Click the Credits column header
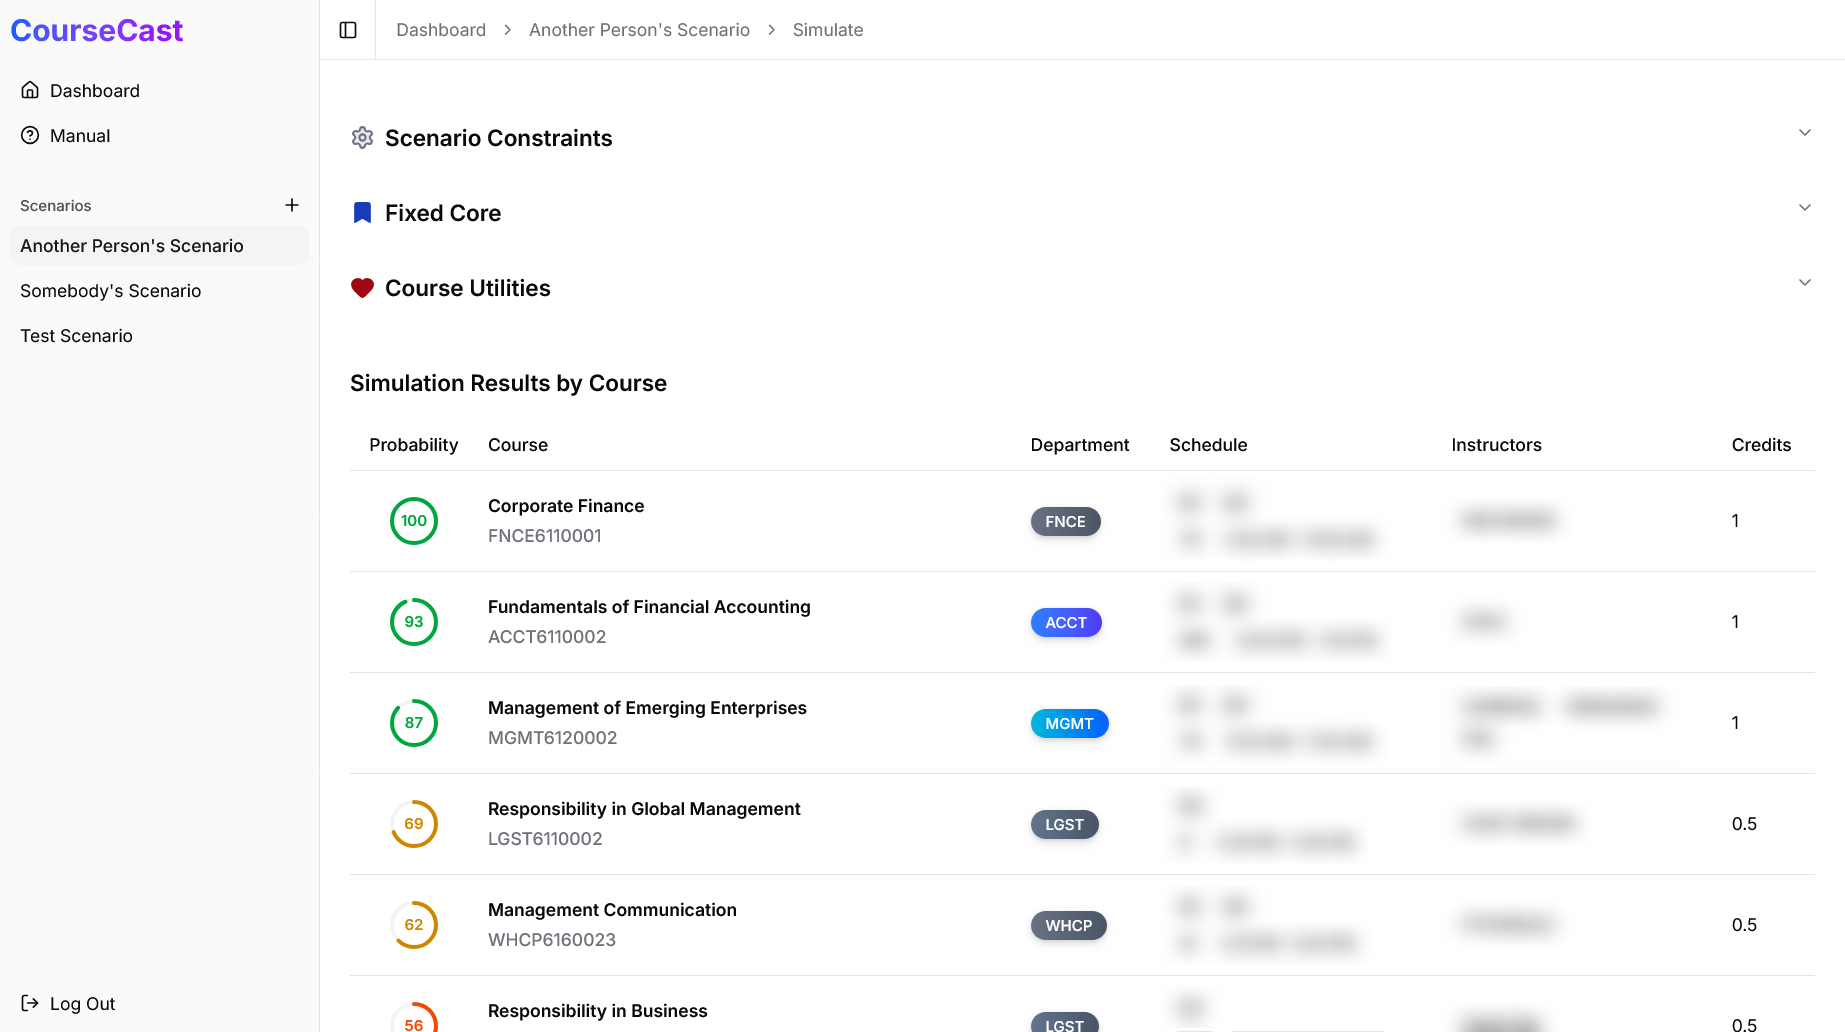 click(1761, 445)
